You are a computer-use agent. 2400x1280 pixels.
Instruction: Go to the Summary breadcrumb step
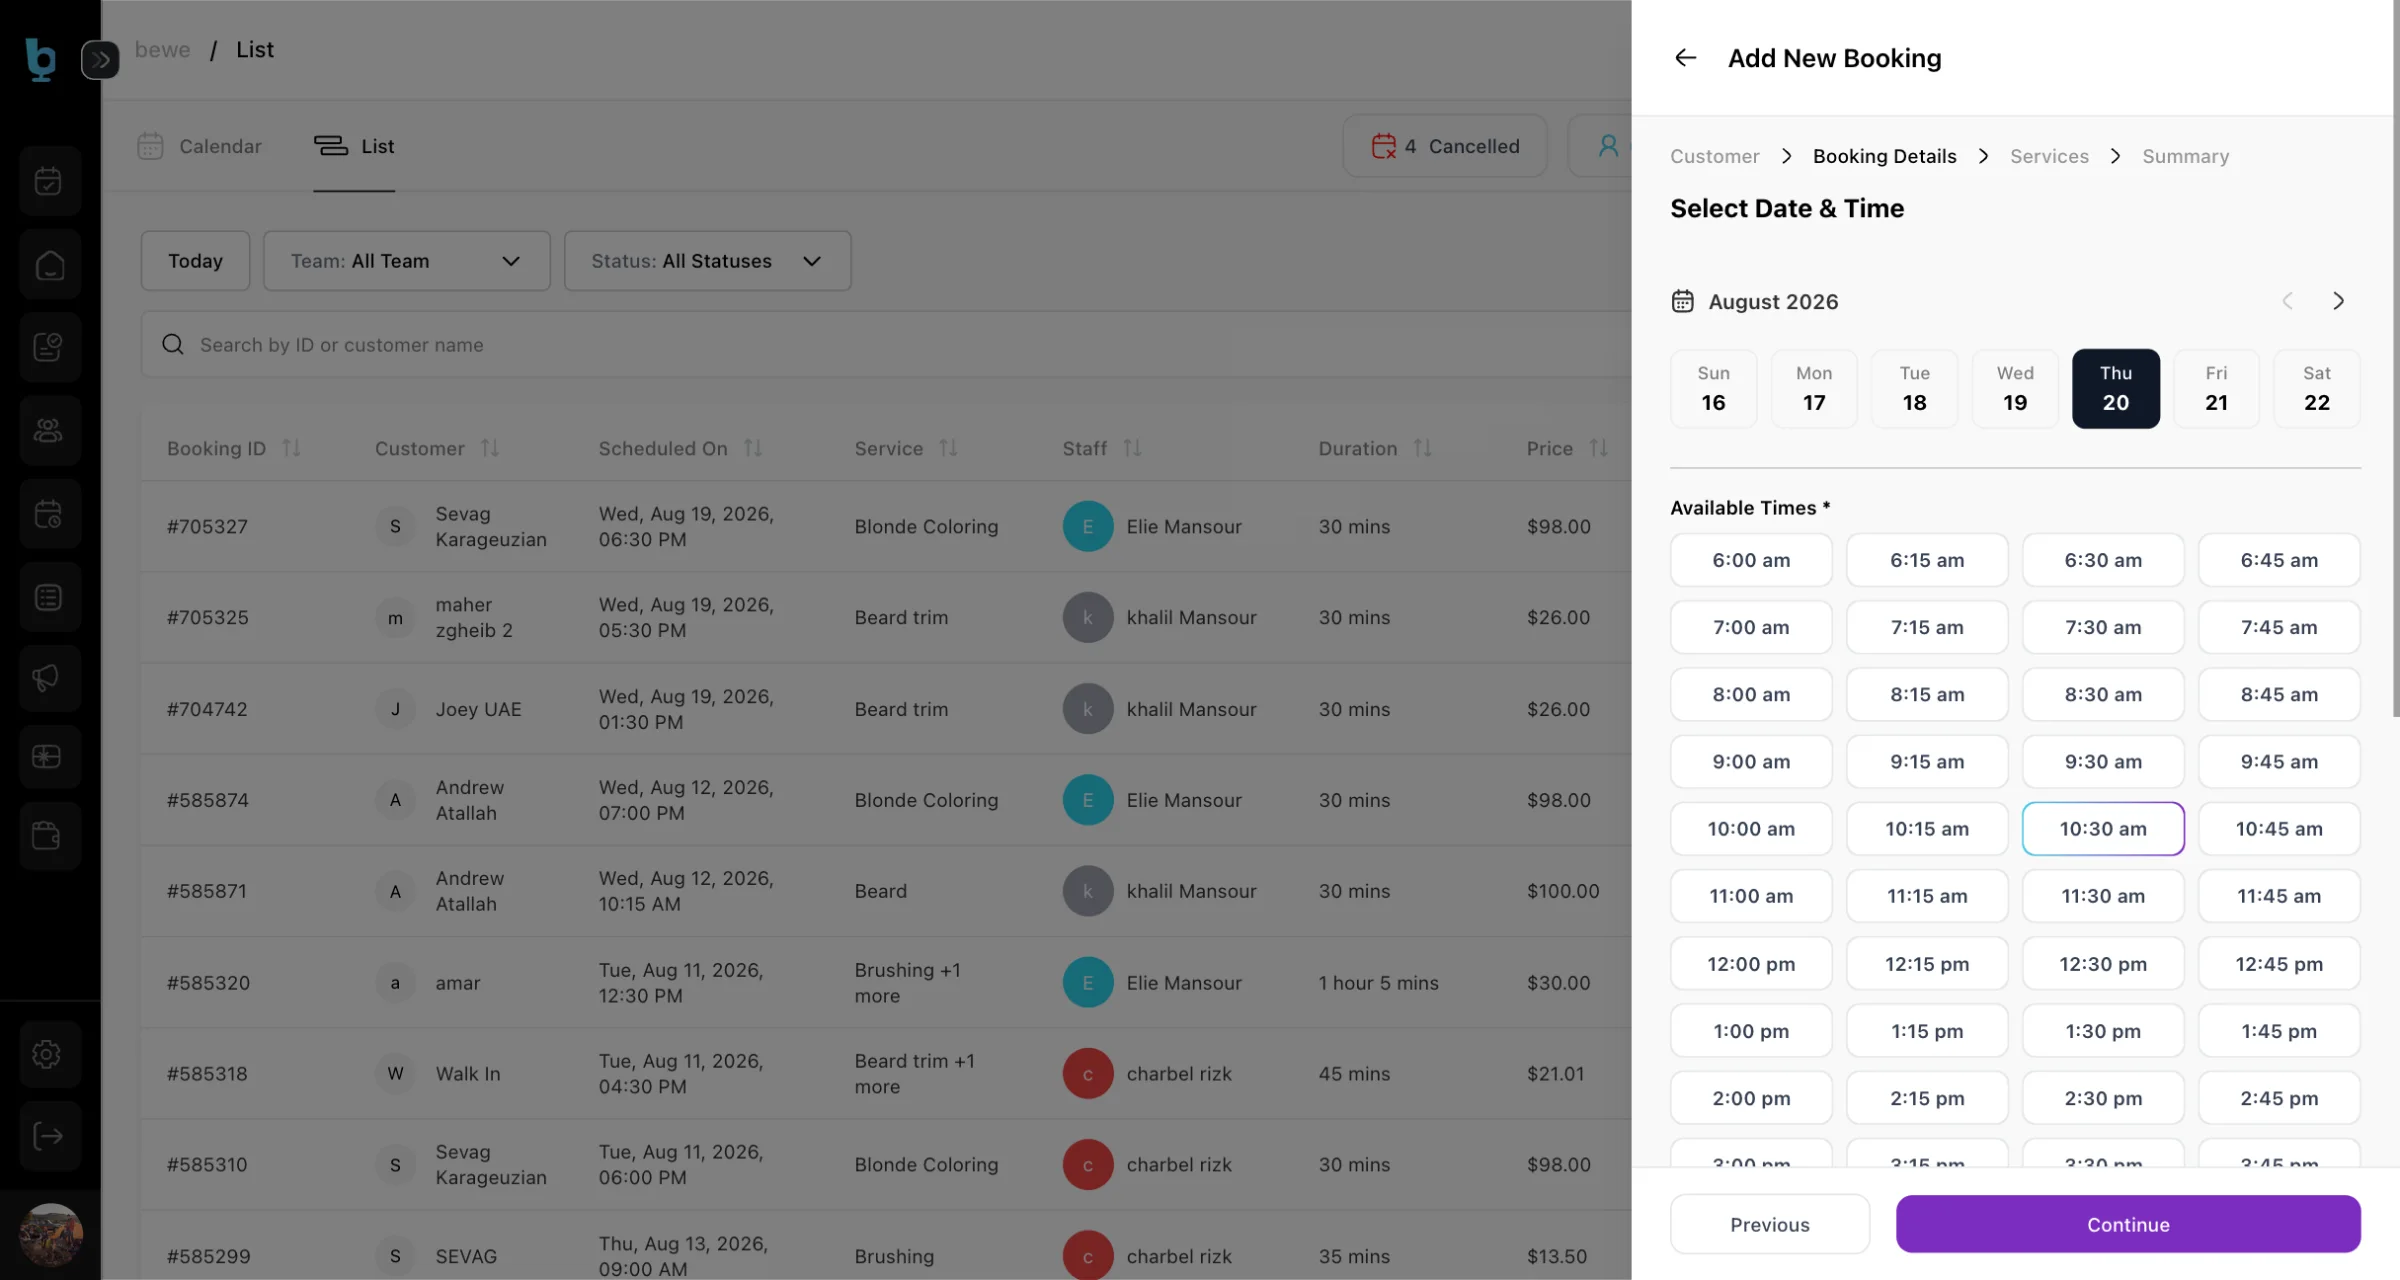pyautogui.click(x=2185, y=156)
